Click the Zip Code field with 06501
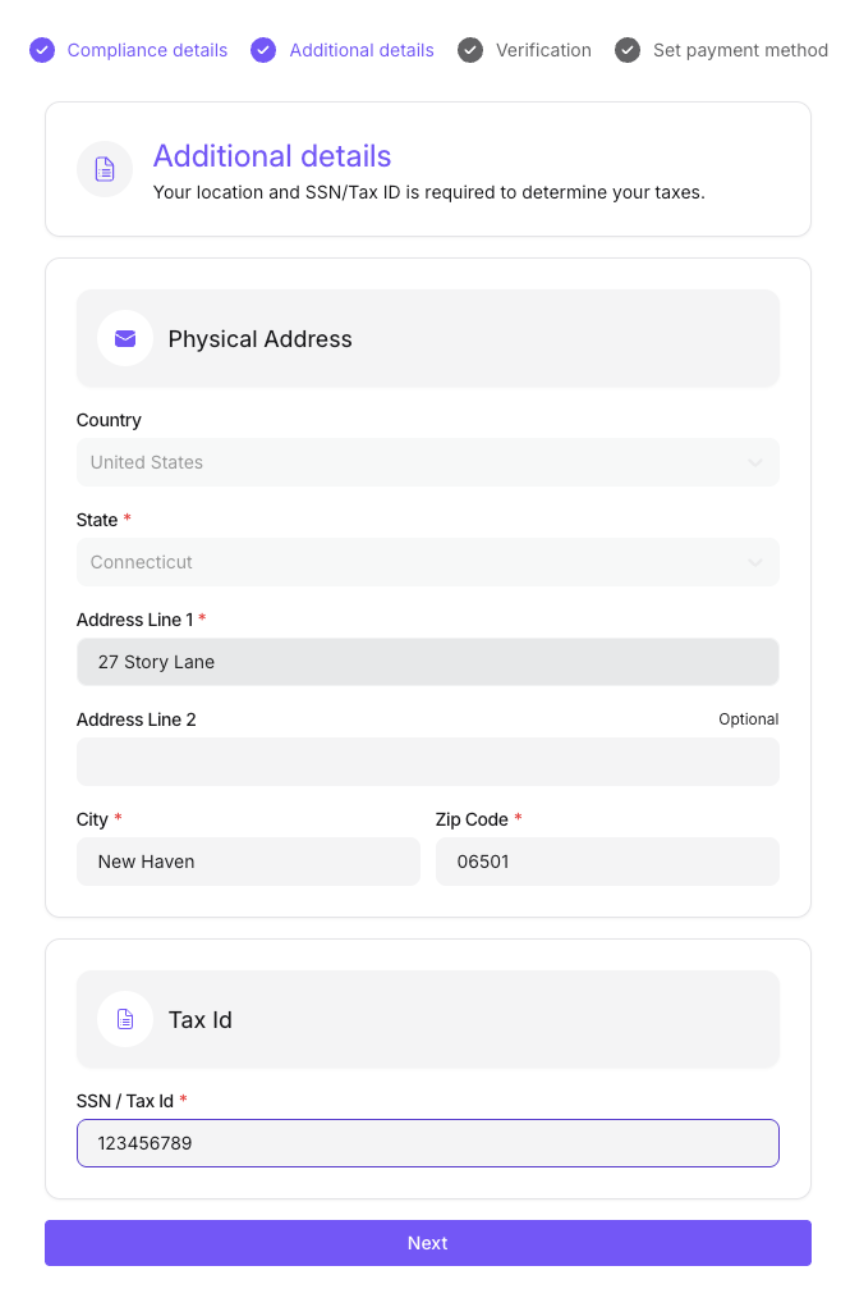Screen dimensions: 864x1312 pyautogui.click(x=607, y=861)
